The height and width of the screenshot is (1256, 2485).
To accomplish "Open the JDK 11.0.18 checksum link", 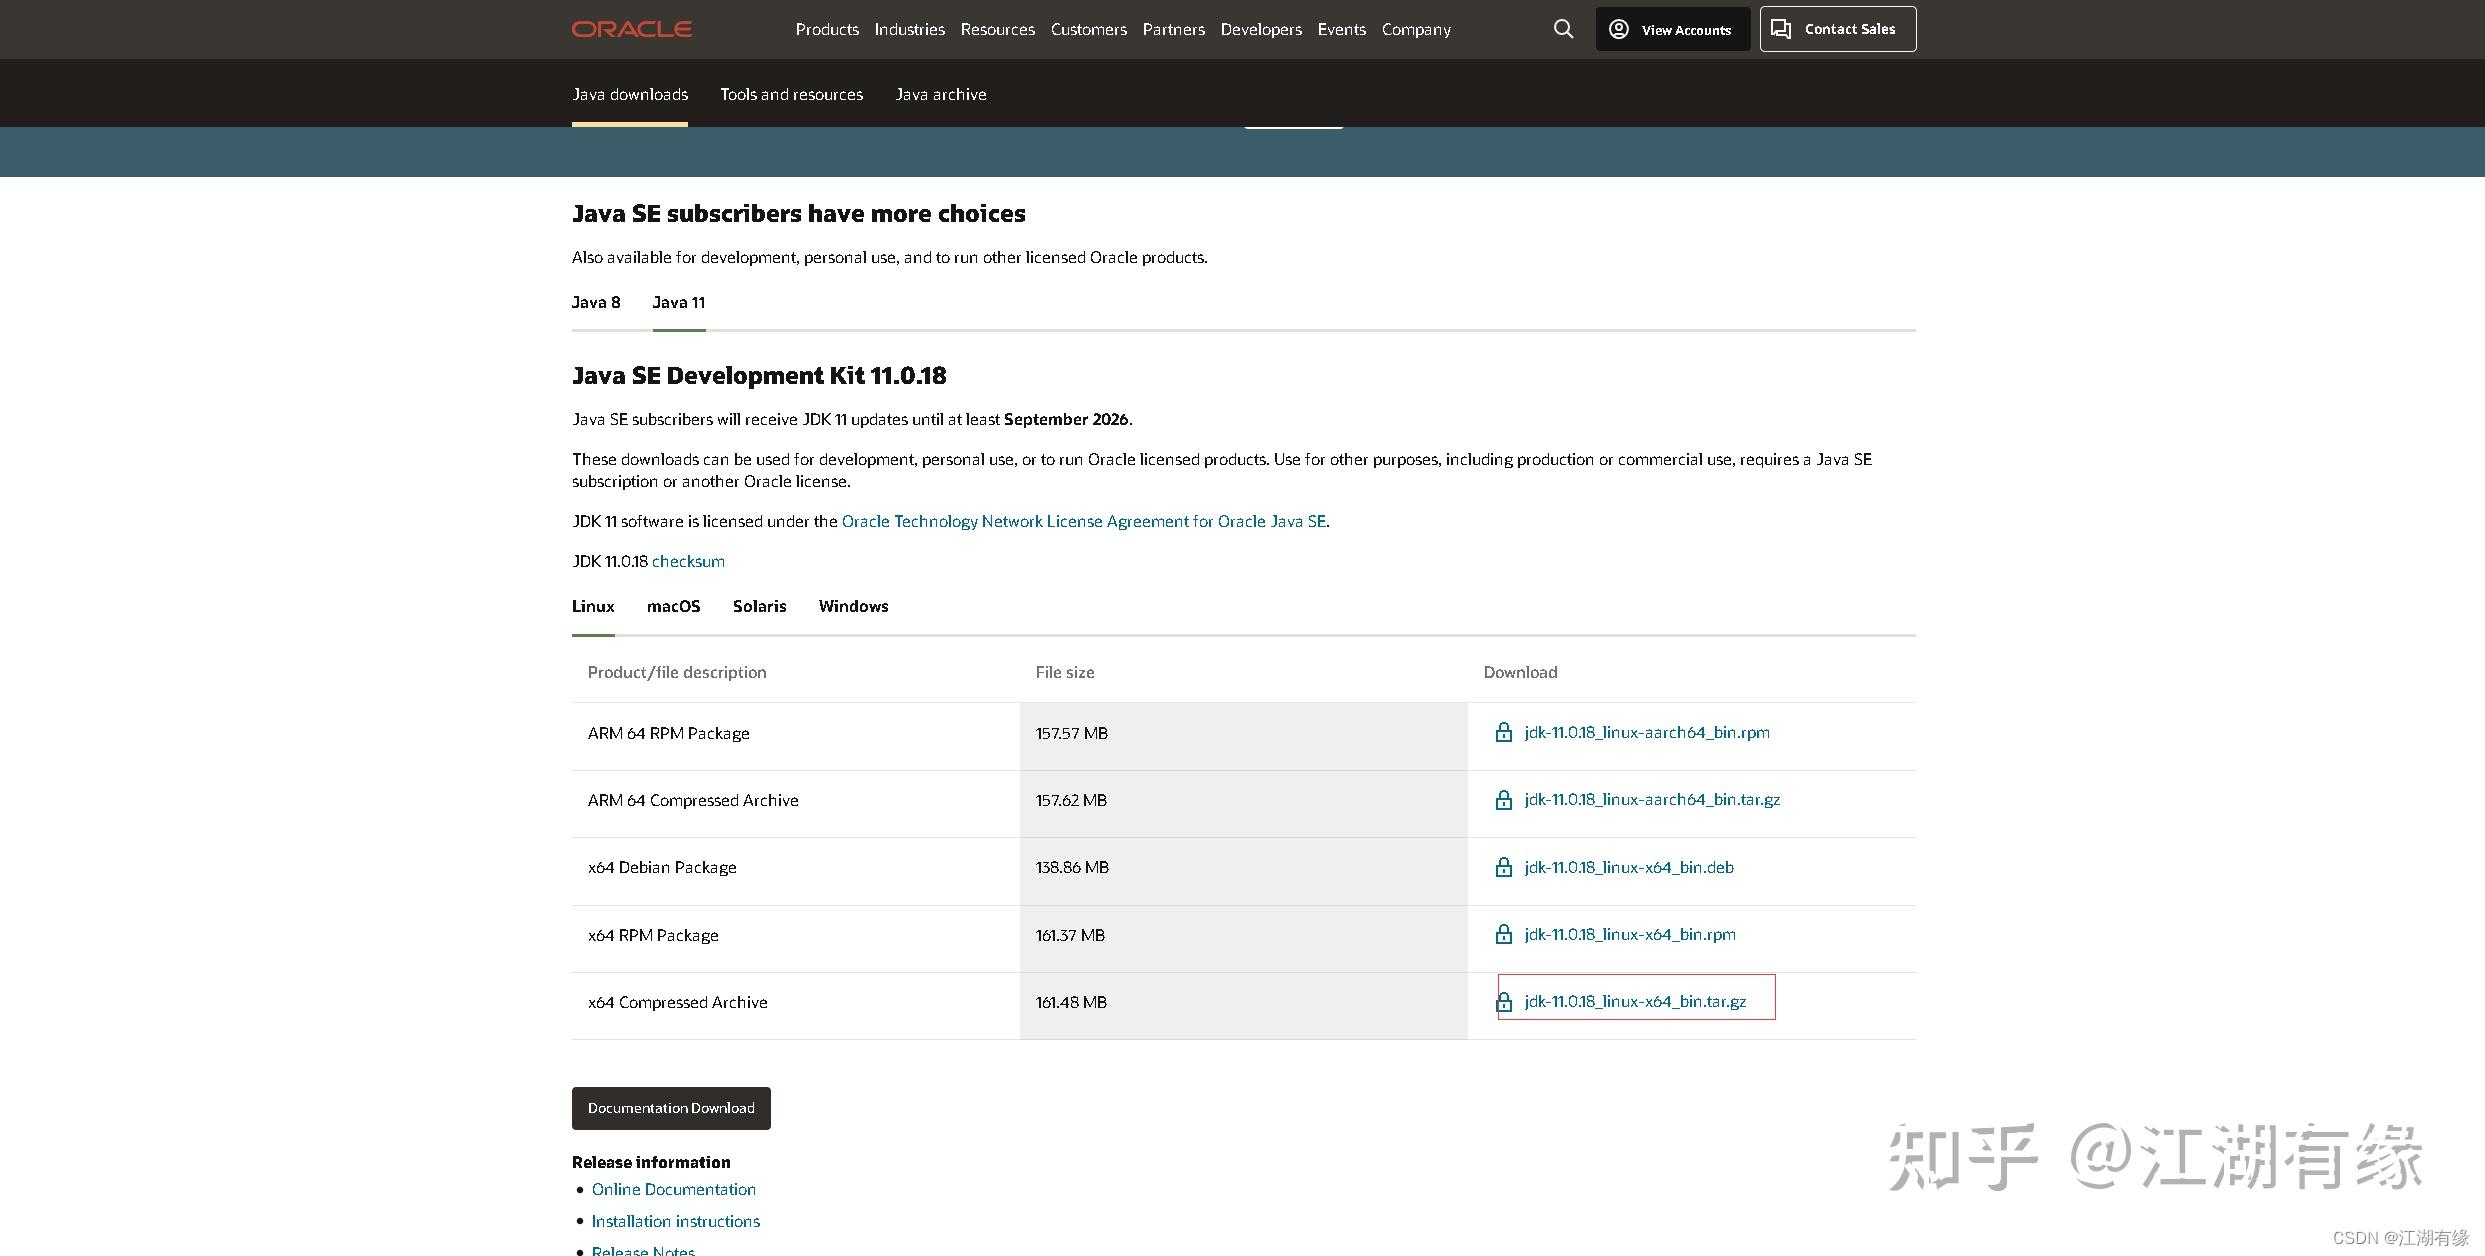I will click(x=688, y=561).
